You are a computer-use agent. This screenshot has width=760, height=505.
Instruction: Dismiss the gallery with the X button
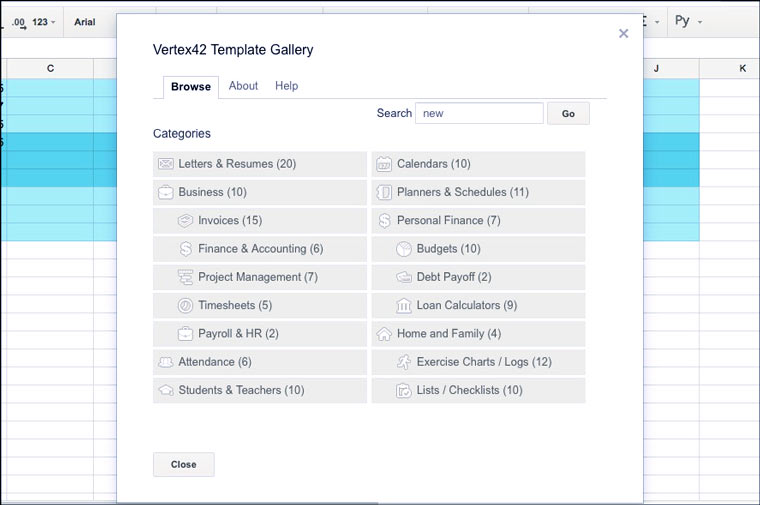[624, 33]
